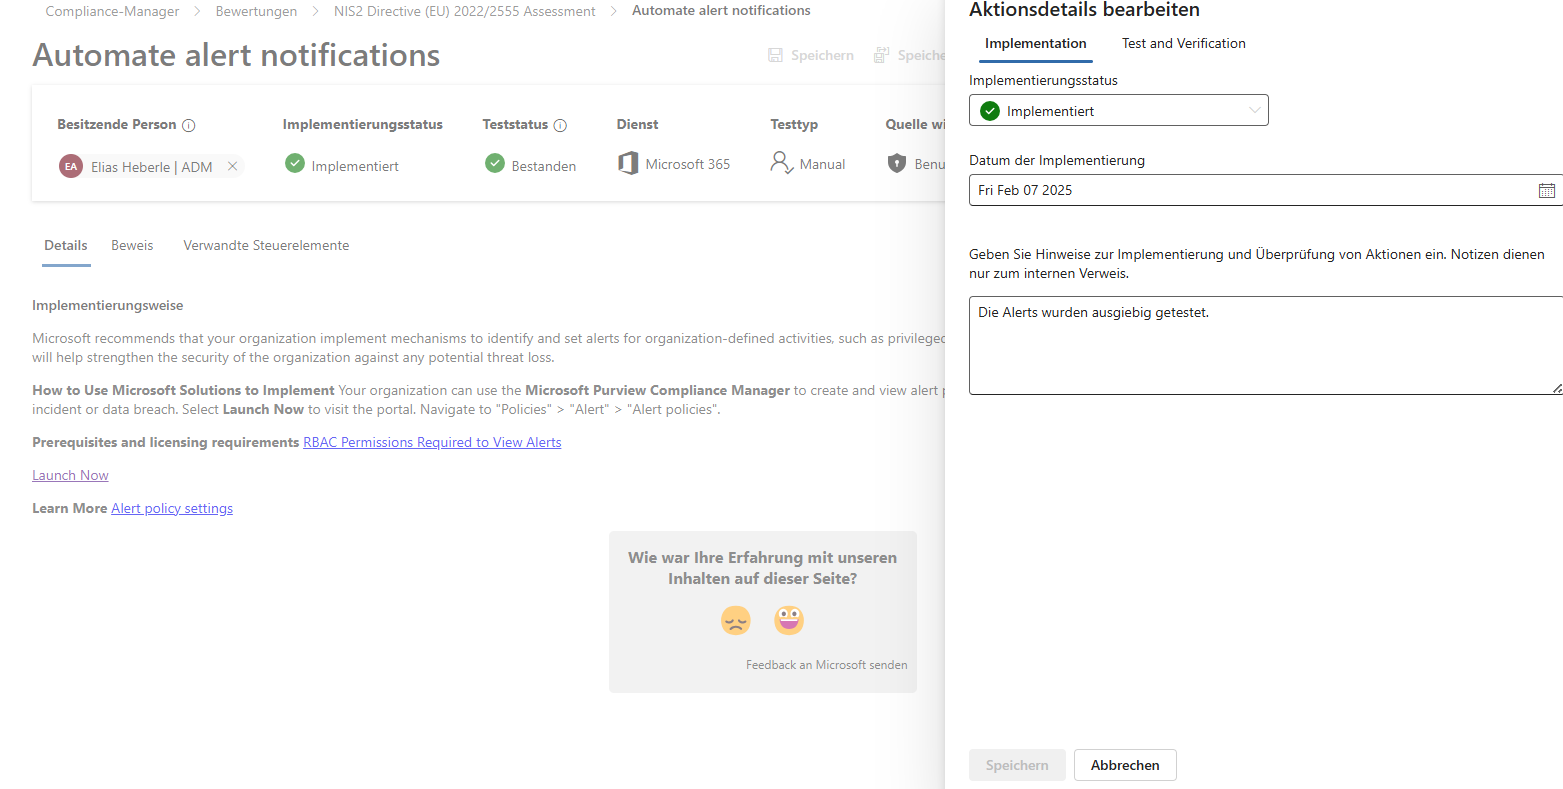This screenshot has height=789, width=1563.
Task: Click the Manual test type person icon
Action: pyautogui.click(x=781, y=163)
